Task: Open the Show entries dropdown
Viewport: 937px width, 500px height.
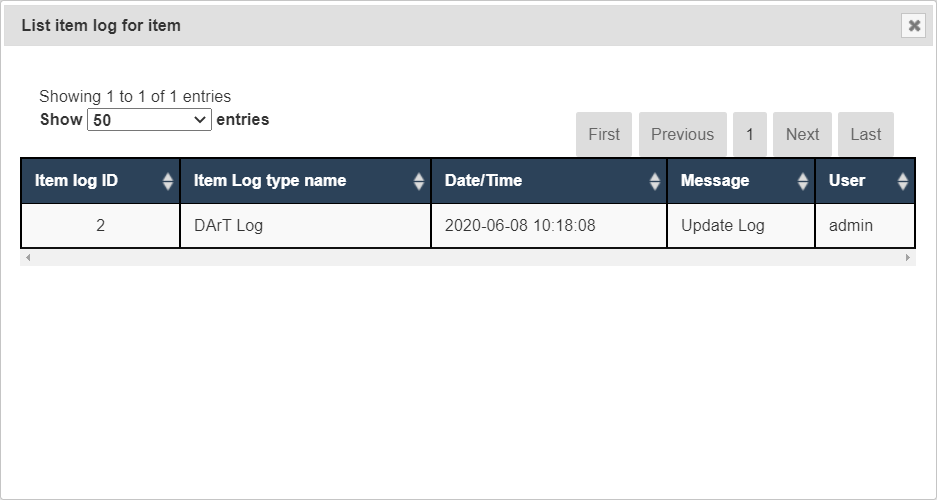Action: (x=150, y=120)
